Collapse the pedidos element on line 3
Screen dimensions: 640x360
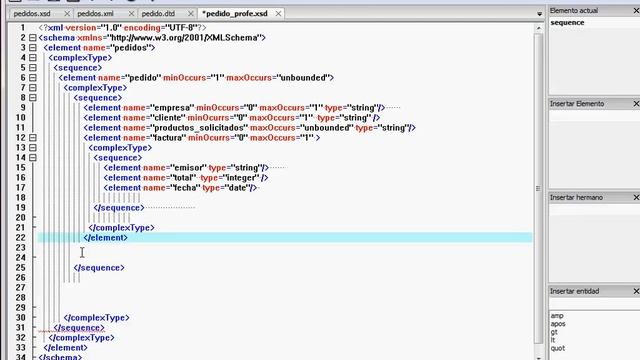33,48
